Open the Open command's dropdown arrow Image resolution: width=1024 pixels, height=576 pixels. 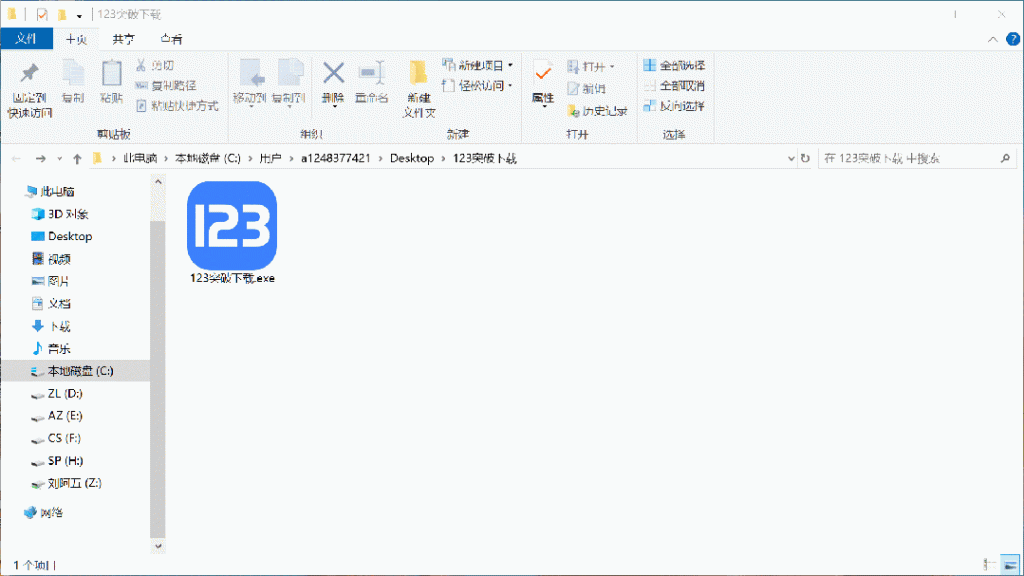[x=612, y=67]
